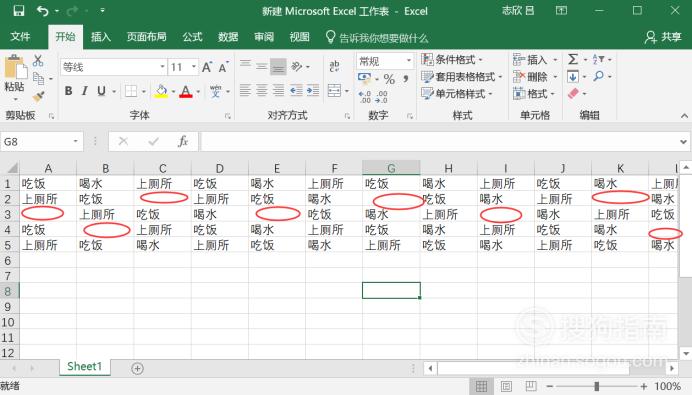The height and width of the screenshot is (395, 692).
Task: Switch to the 插入 tab
Action: (101, 37)
